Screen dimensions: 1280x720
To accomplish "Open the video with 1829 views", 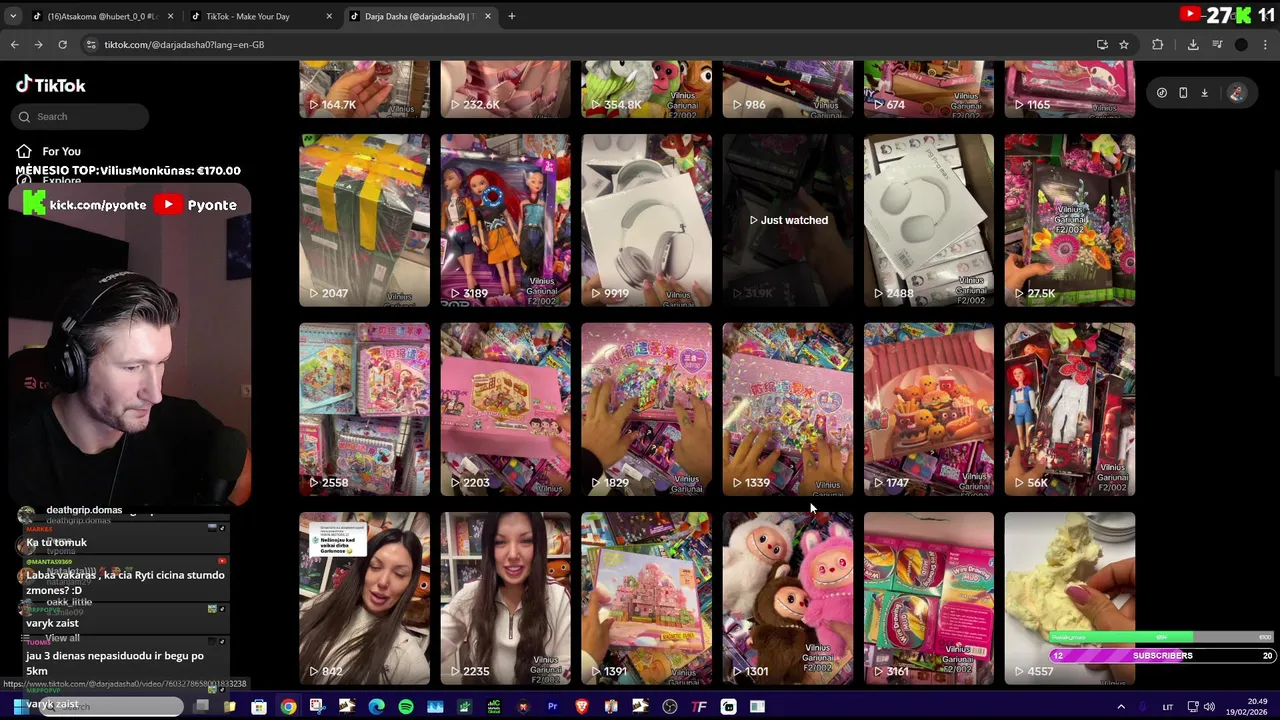I will pyautogui.click(x=646, y=409).
